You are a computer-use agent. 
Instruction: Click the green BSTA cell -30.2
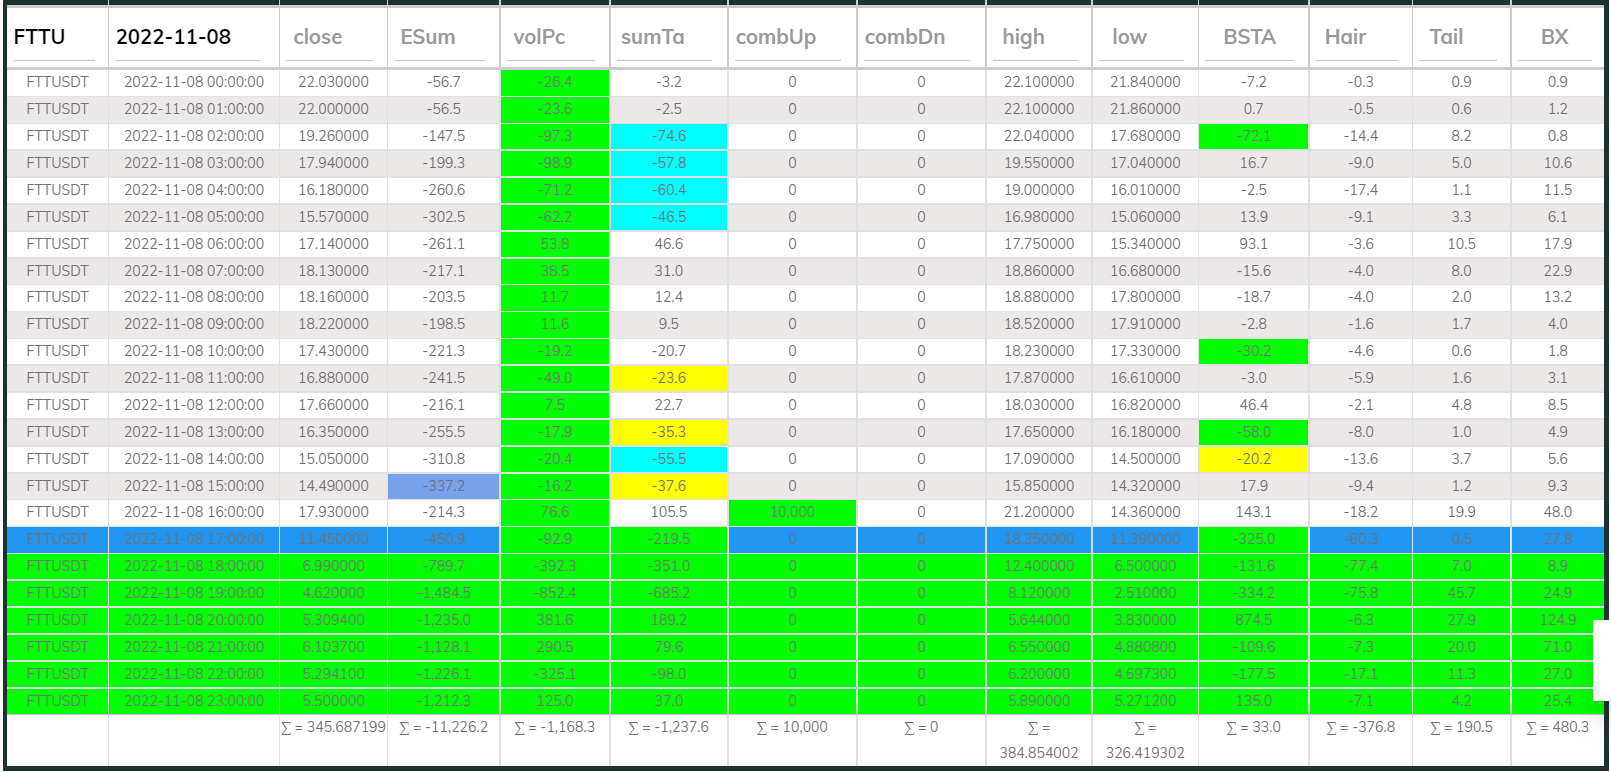[x=1254, y=351]
